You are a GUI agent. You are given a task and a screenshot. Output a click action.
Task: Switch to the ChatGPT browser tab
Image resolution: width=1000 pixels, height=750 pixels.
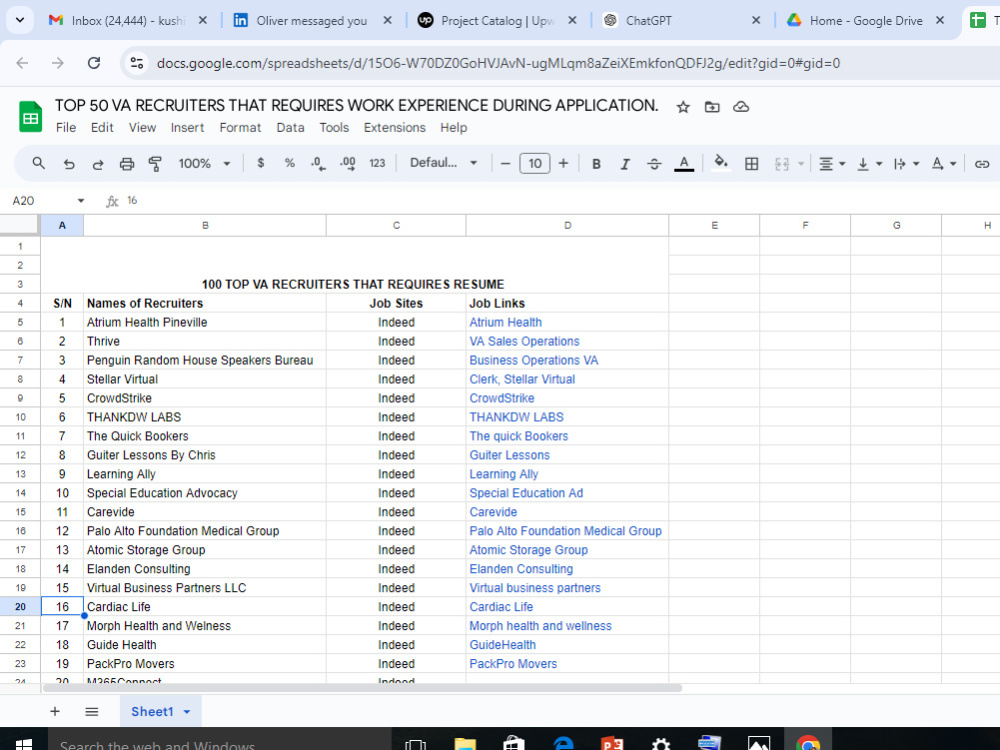pos(680,20)
